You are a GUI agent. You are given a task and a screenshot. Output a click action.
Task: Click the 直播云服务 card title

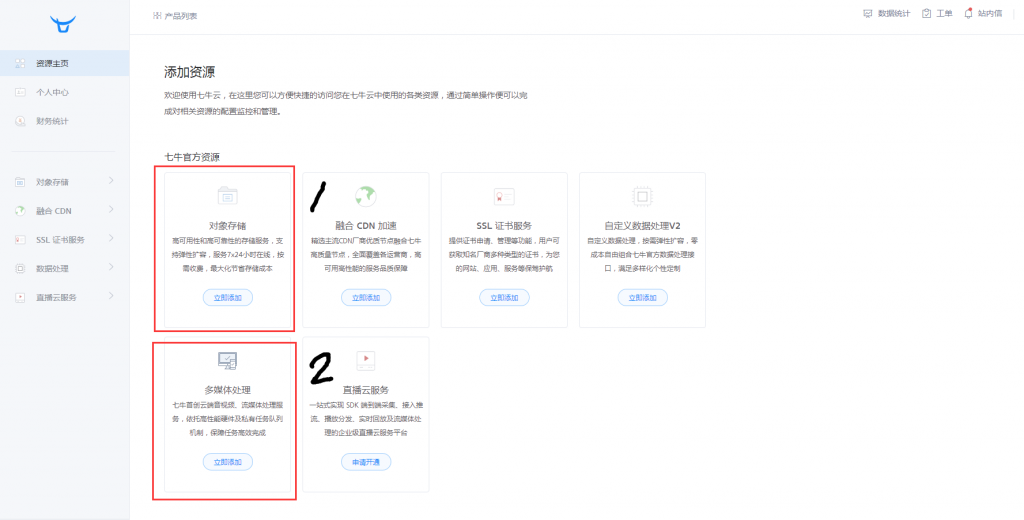pyautogui.click(x=366, y=390)
